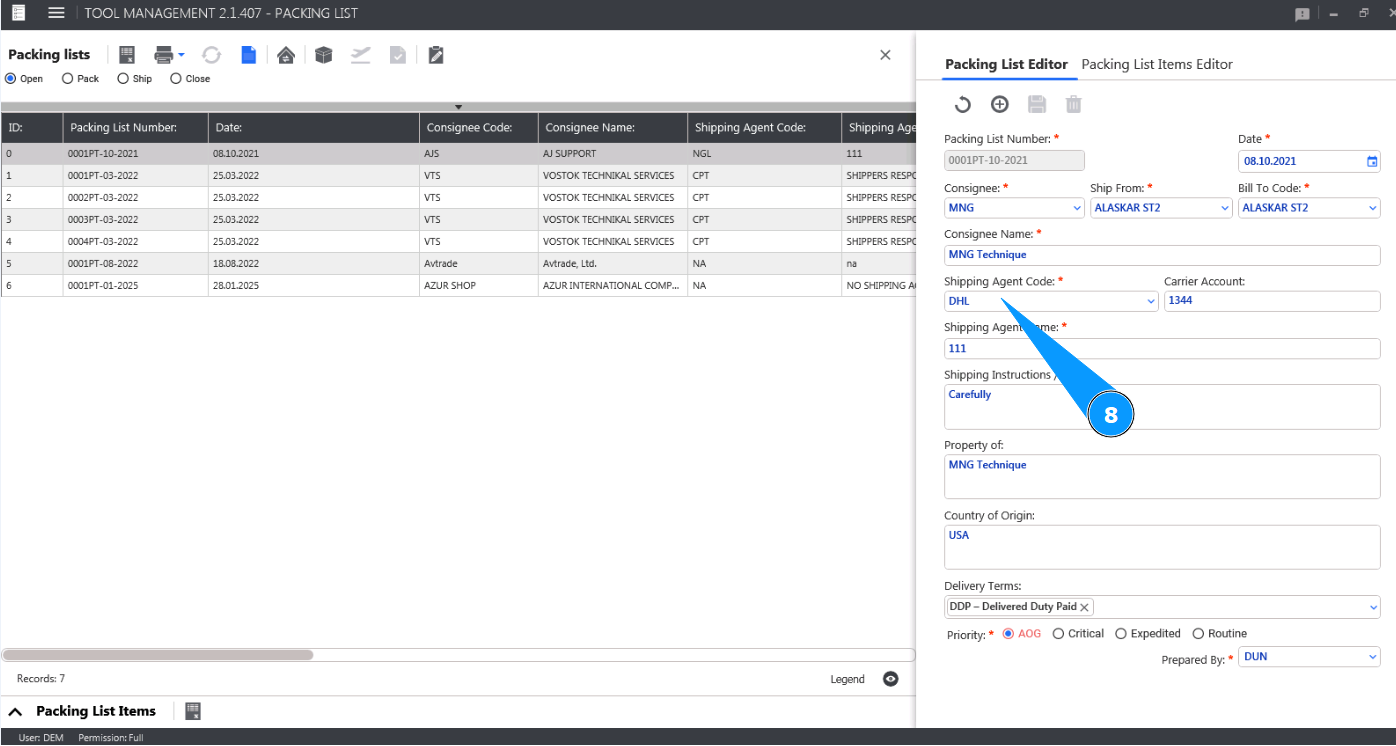Click the plus circle icon to add a record

(x=999, y=104)
